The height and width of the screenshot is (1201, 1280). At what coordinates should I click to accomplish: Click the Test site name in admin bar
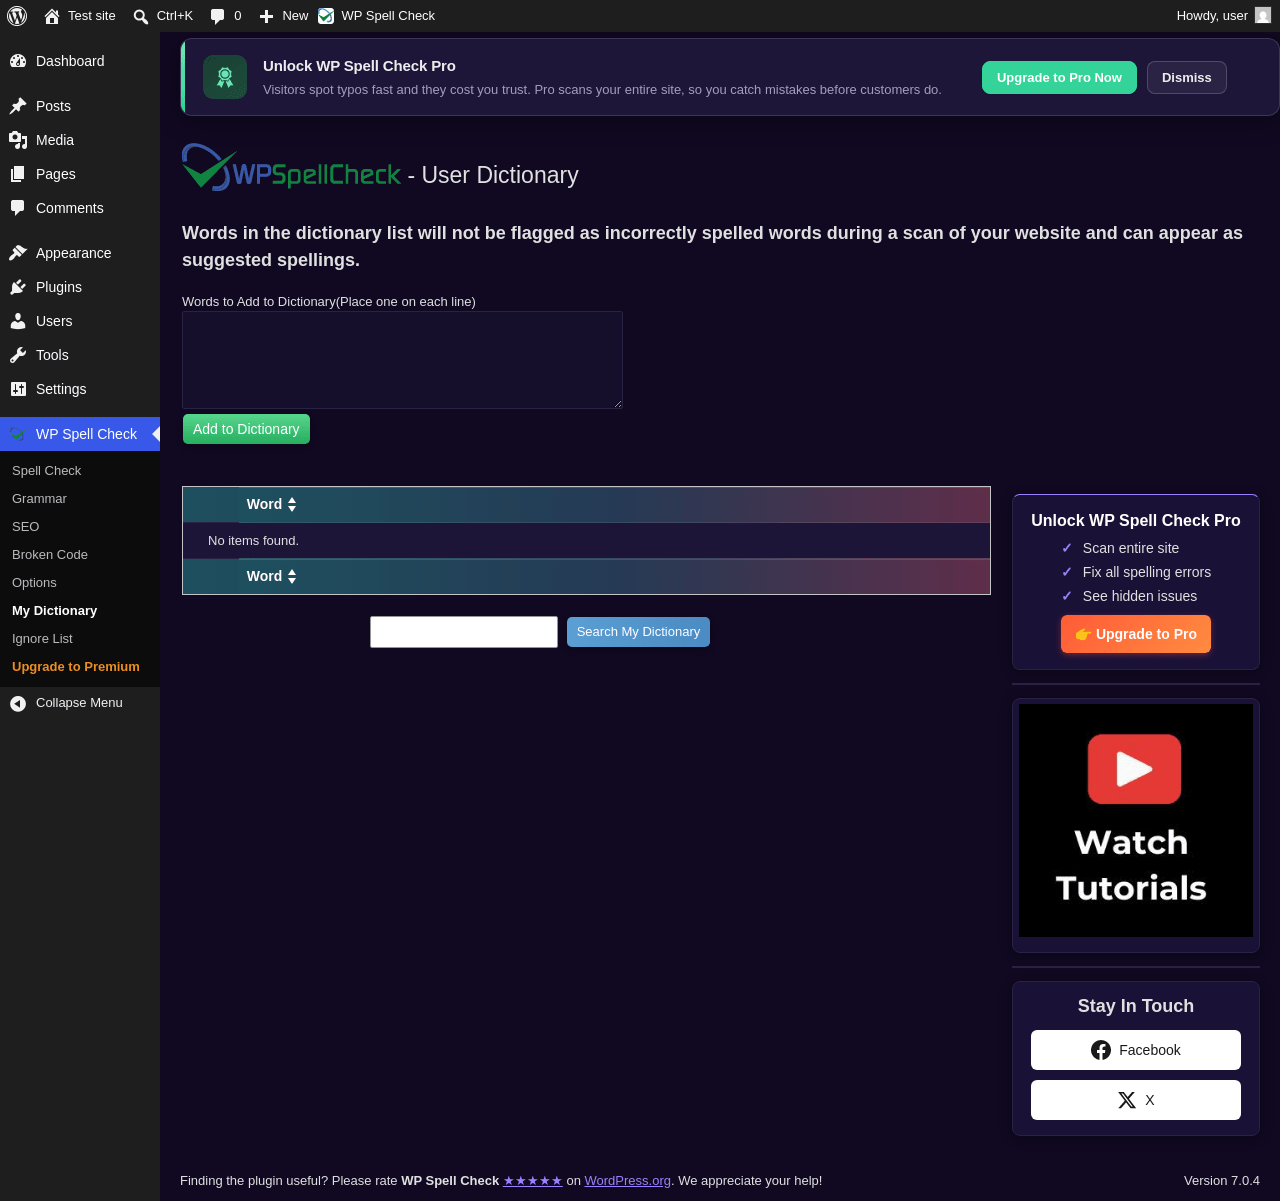(x=92, y=16)
